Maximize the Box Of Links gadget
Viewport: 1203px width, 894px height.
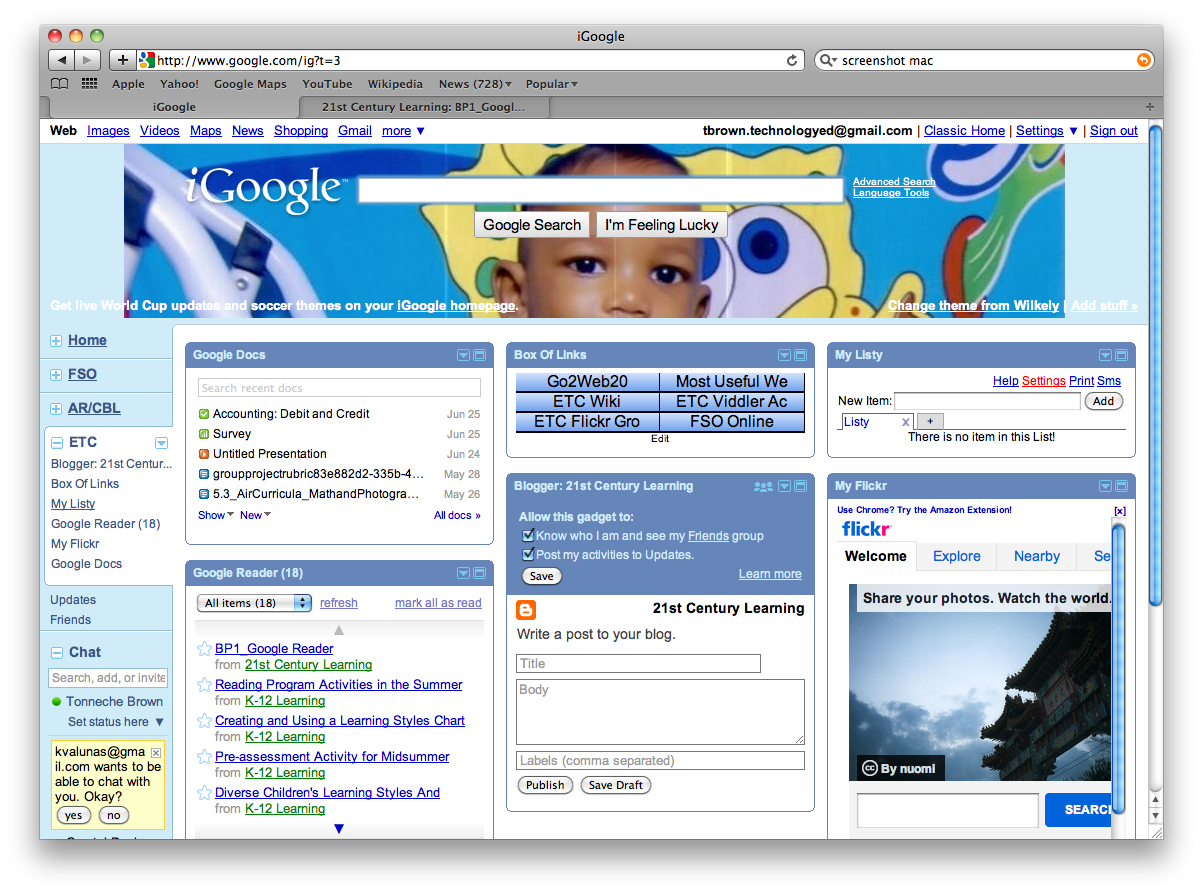800,355
